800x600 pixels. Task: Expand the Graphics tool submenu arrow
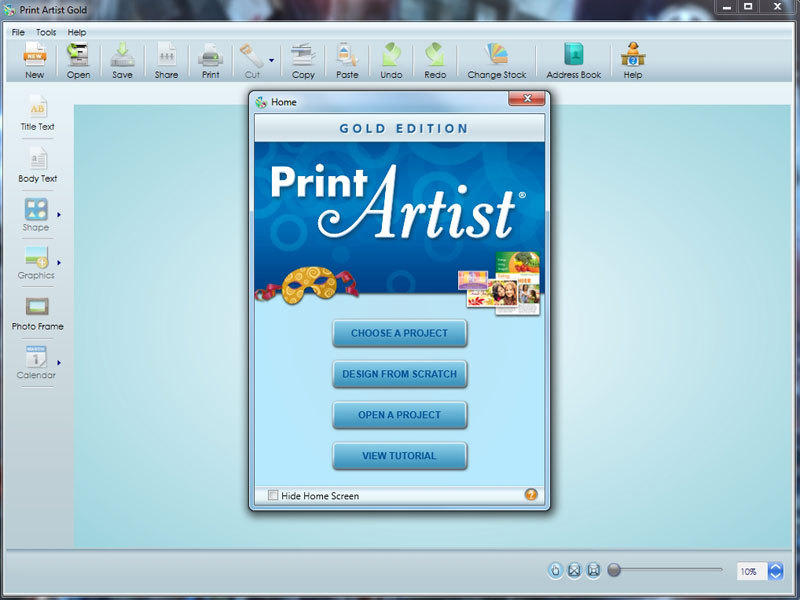click(x=59, y=263)
